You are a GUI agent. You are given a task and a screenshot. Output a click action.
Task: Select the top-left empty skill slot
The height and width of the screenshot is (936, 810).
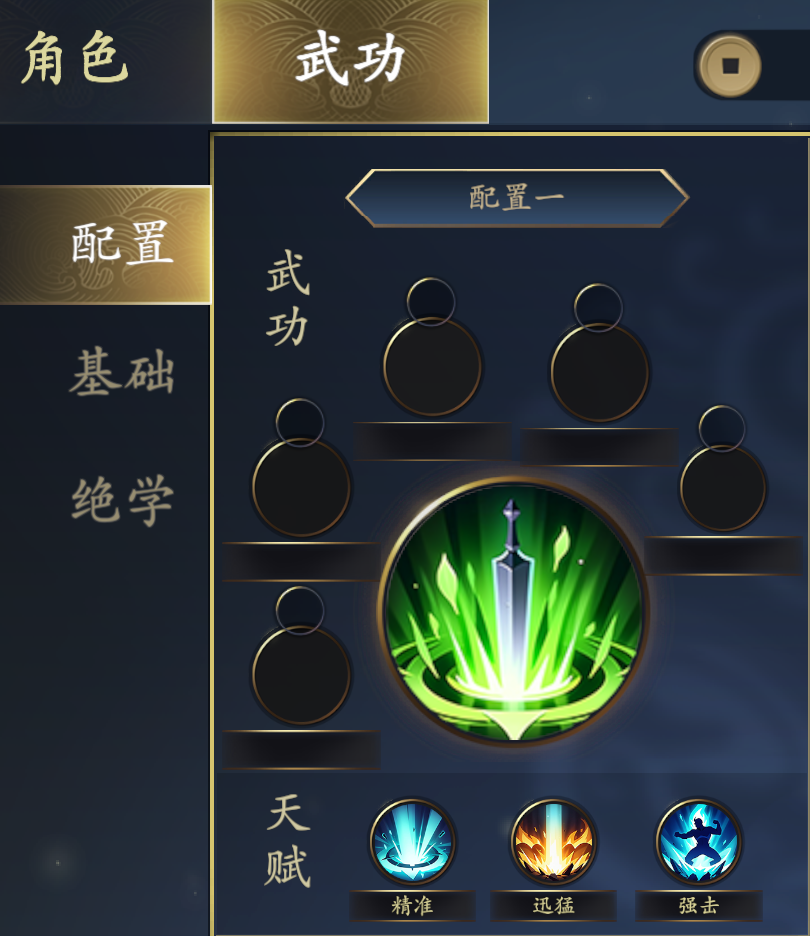point(432,367)
